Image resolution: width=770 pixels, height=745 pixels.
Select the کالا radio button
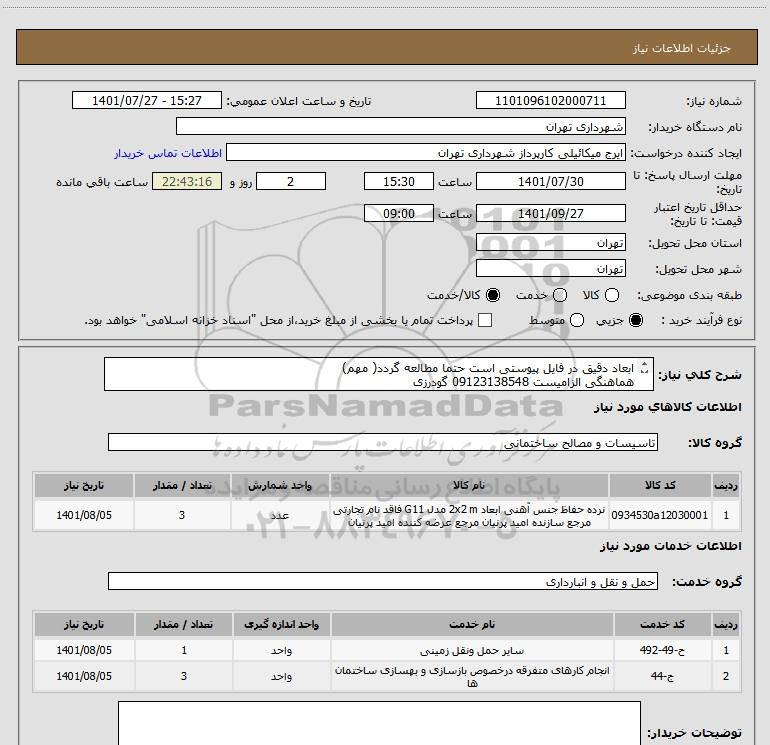coord(611,295)
